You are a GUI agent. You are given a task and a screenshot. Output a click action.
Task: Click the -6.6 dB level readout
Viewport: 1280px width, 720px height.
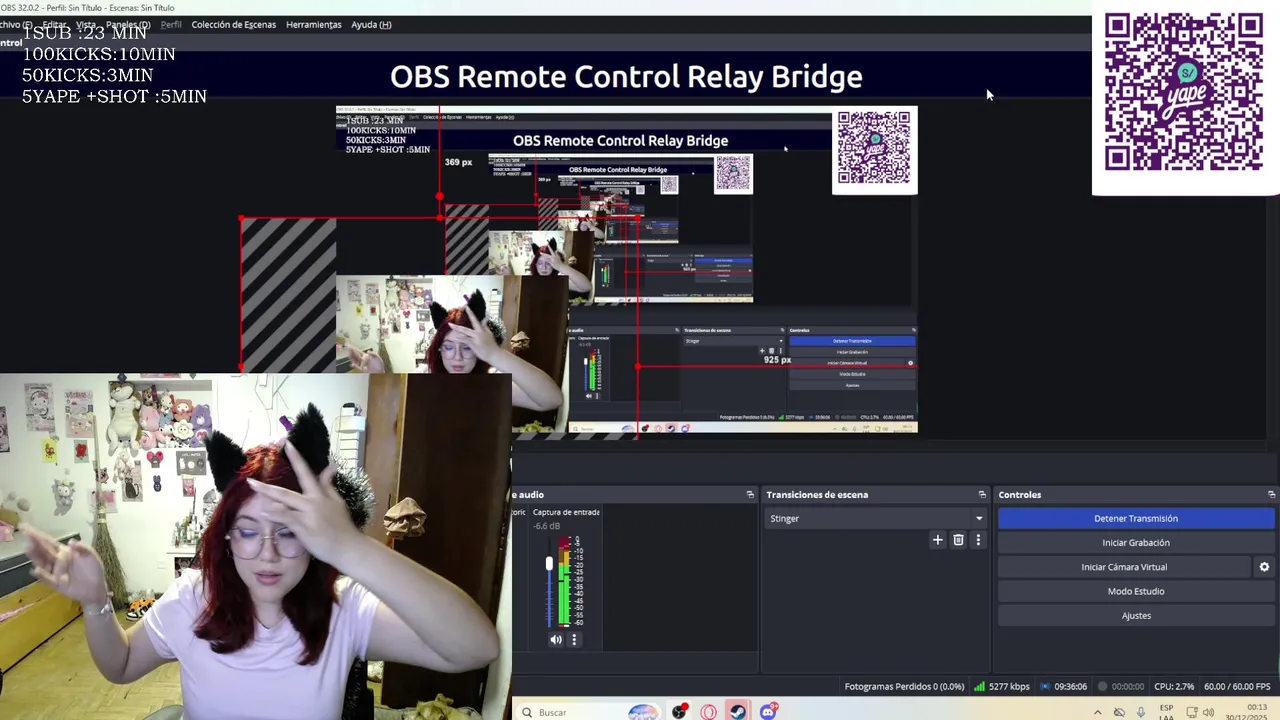pos(547,526)
